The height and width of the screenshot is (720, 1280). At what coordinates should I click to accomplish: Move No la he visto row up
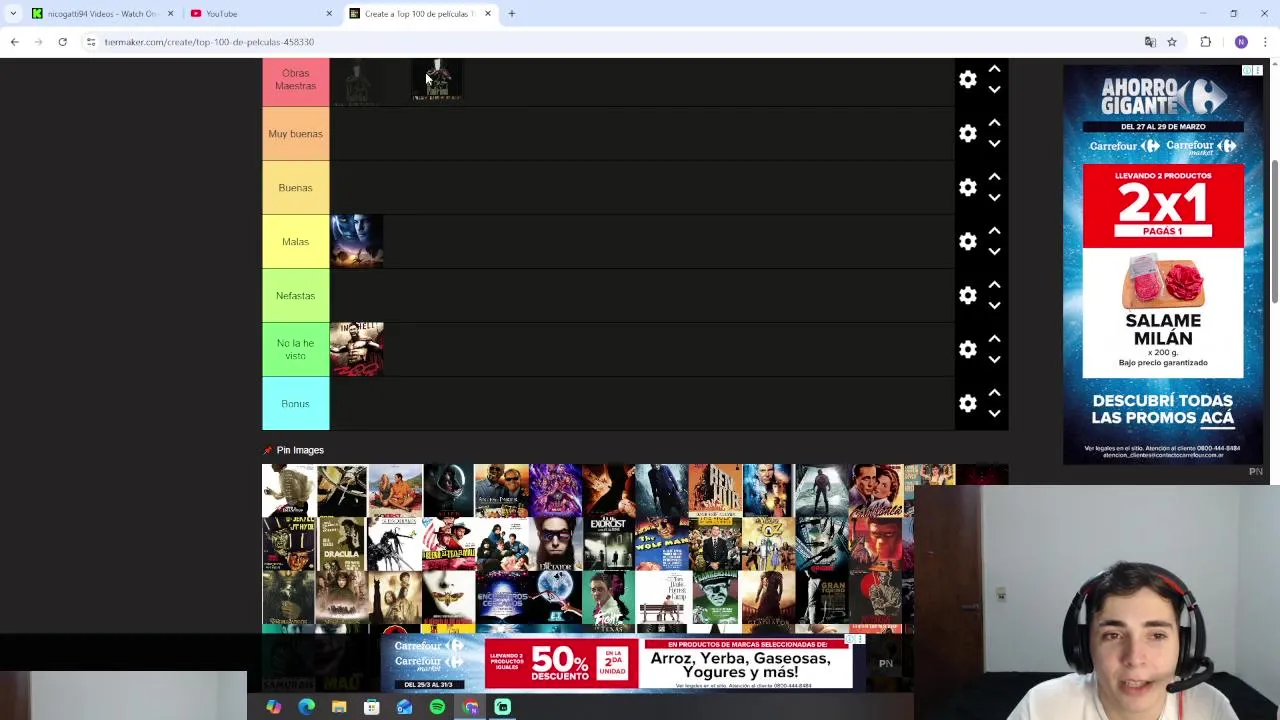click(x=994, y=339)
